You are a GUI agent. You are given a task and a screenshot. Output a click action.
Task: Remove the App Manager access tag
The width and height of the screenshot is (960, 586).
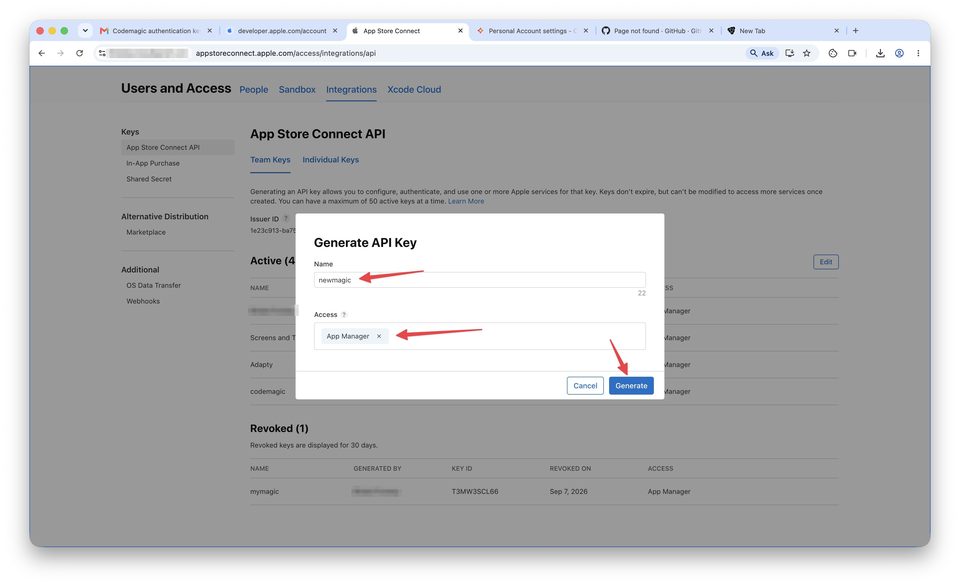click(x=379, y=336)
